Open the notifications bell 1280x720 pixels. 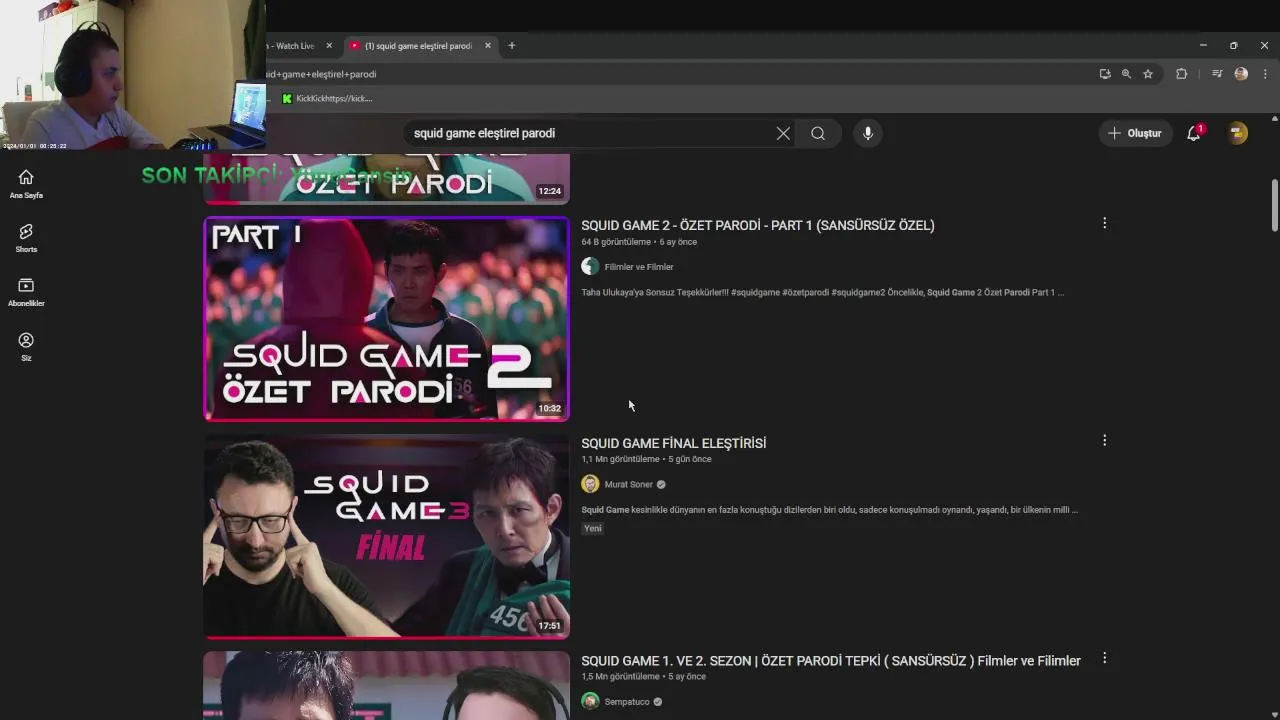1194,133
